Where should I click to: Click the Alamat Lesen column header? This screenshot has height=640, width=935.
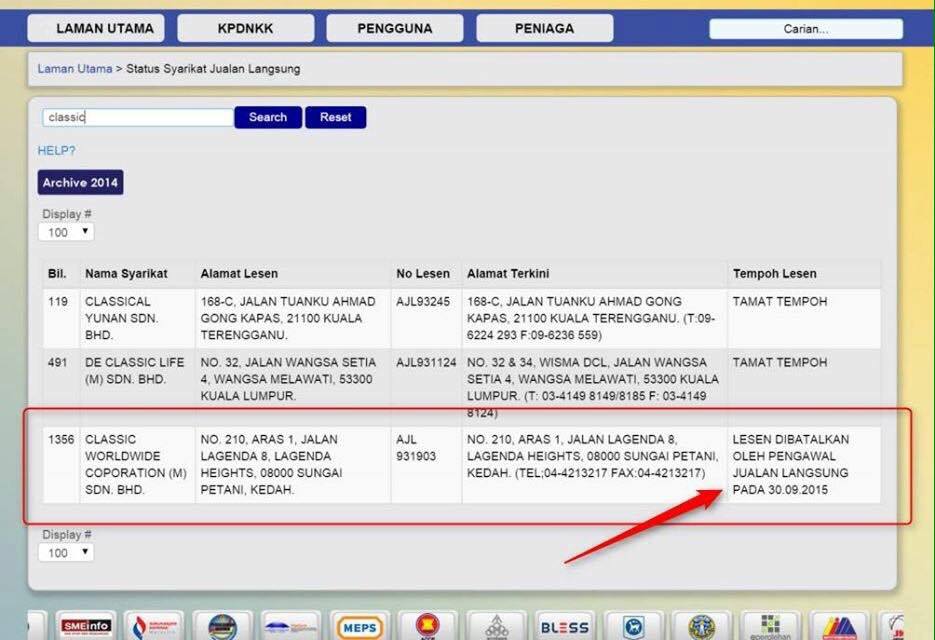click(239, 274)
